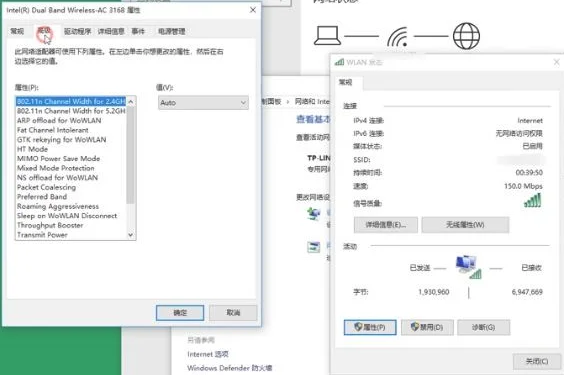The height and width of the screenshot is (375, 564).
Task: Click the globe internet icon in network diagram
Action: tap(466, 36)
